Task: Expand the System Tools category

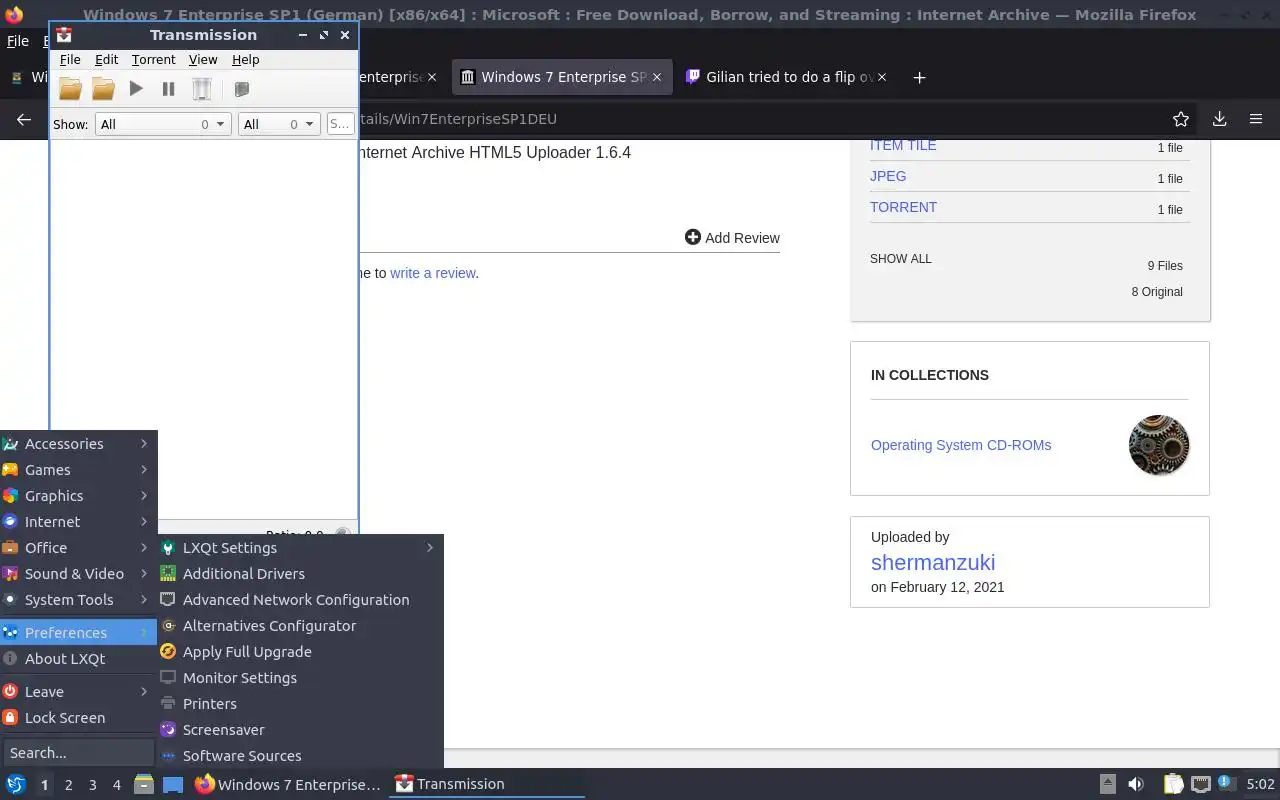Action: pyautogui.click(x=78, y=600)
